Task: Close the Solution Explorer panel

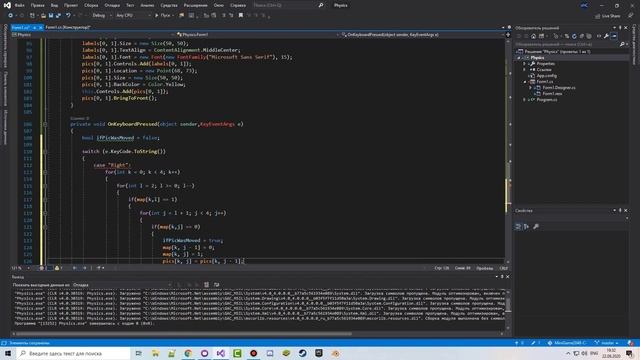Action: click(626, 28)
